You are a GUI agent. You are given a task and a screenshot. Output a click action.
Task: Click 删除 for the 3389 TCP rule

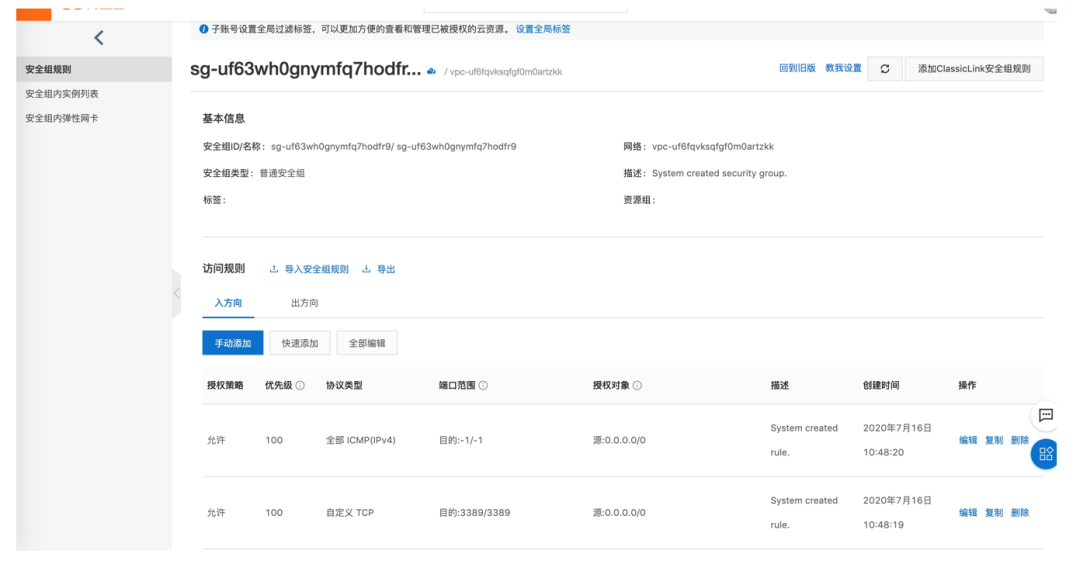pos(1020,513)
